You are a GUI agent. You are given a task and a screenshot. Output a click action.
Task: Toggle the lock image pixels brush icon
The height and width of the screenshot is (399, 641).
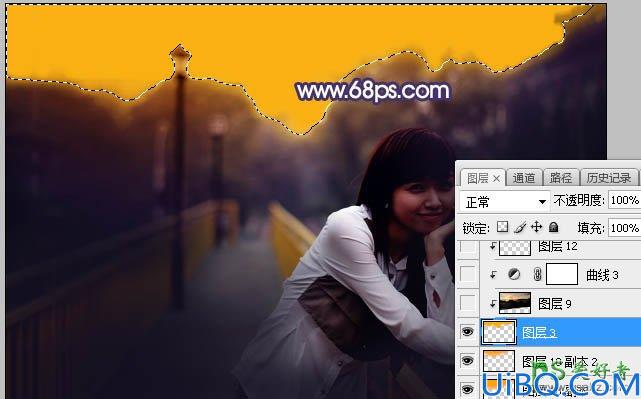pos(520,227)
